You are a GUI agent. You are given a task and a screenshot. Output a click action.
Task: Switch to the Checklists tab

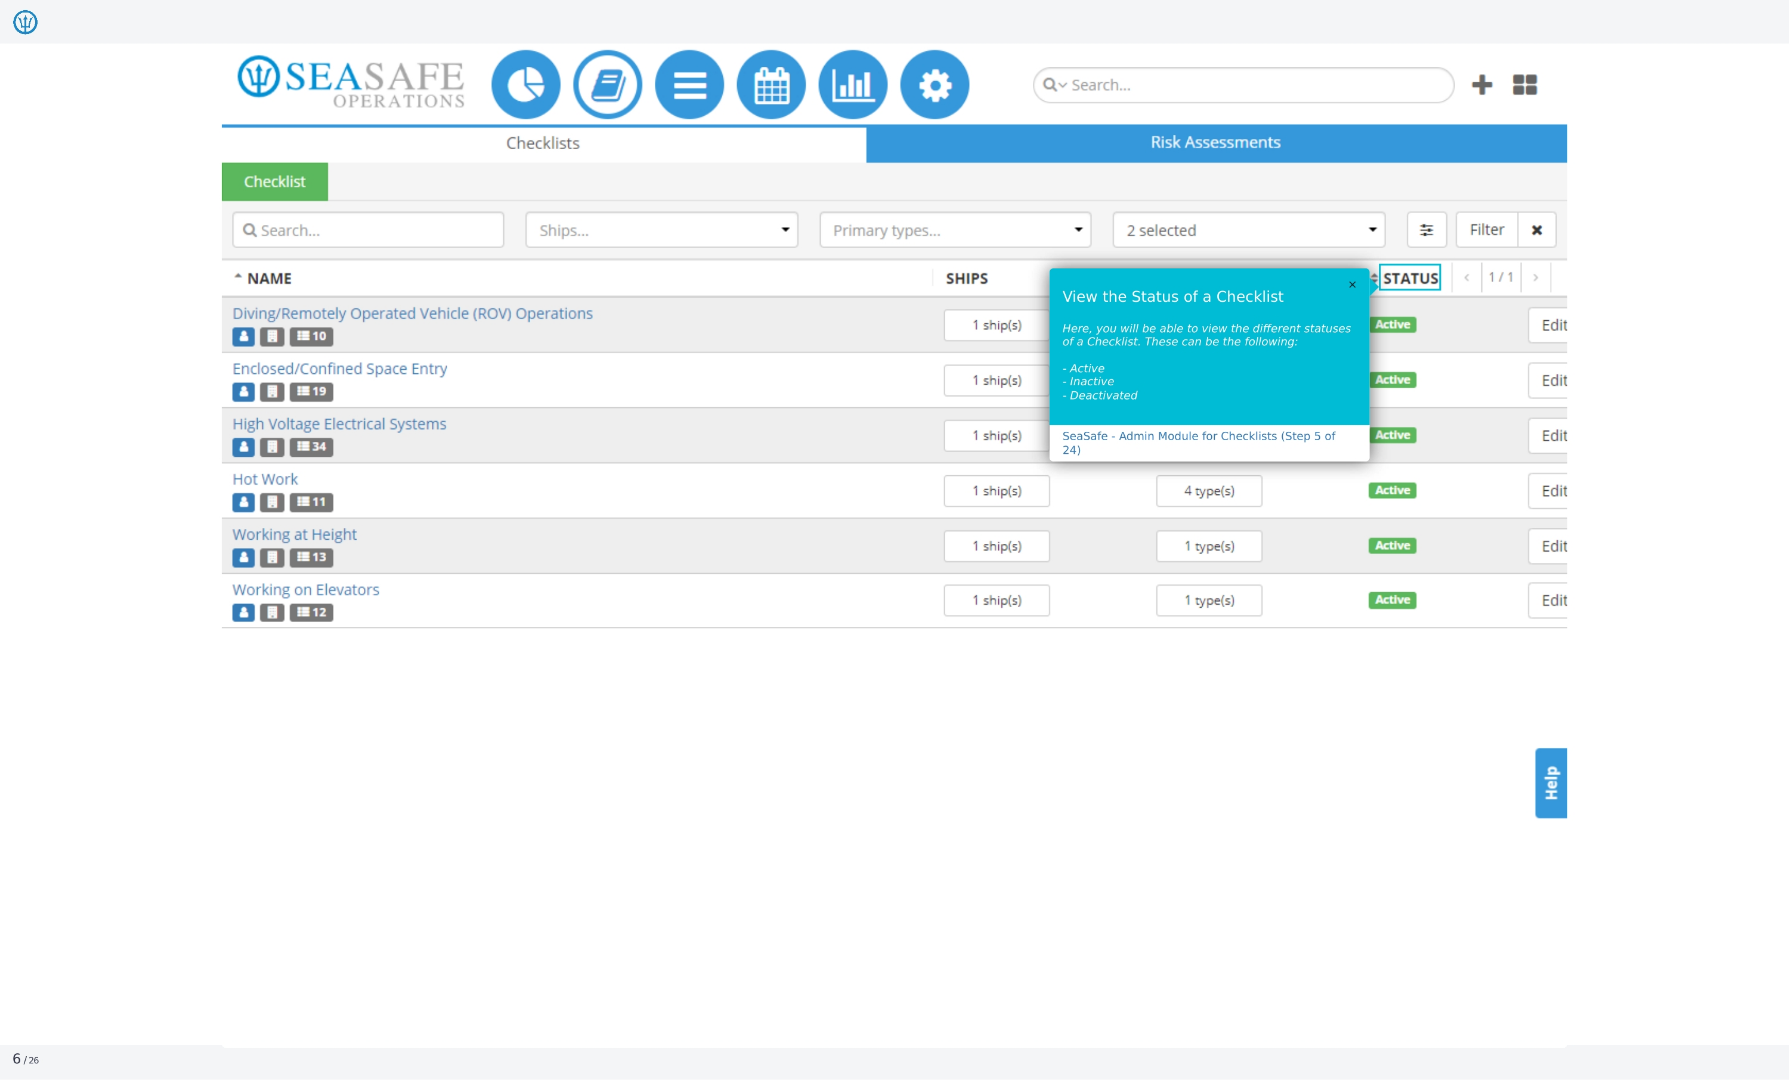[543, 143]
